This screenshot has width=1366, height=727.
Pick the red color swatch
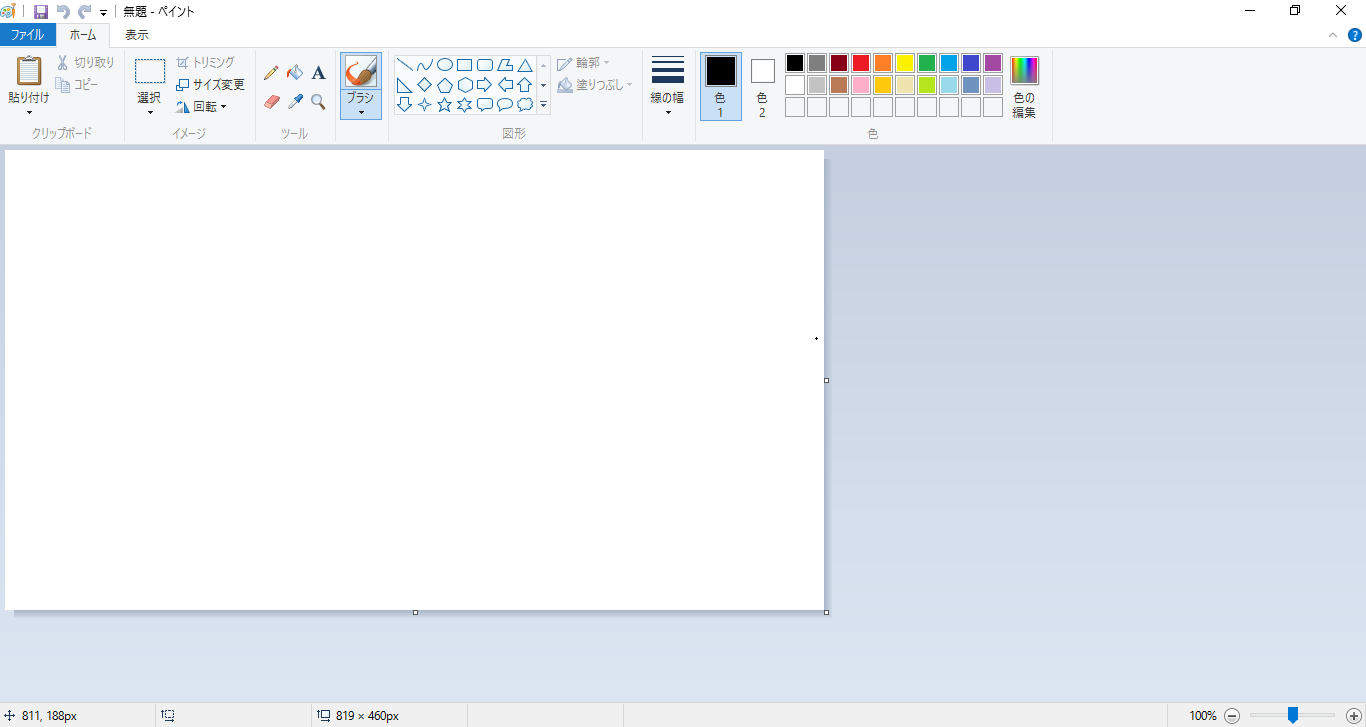point(860,63)
